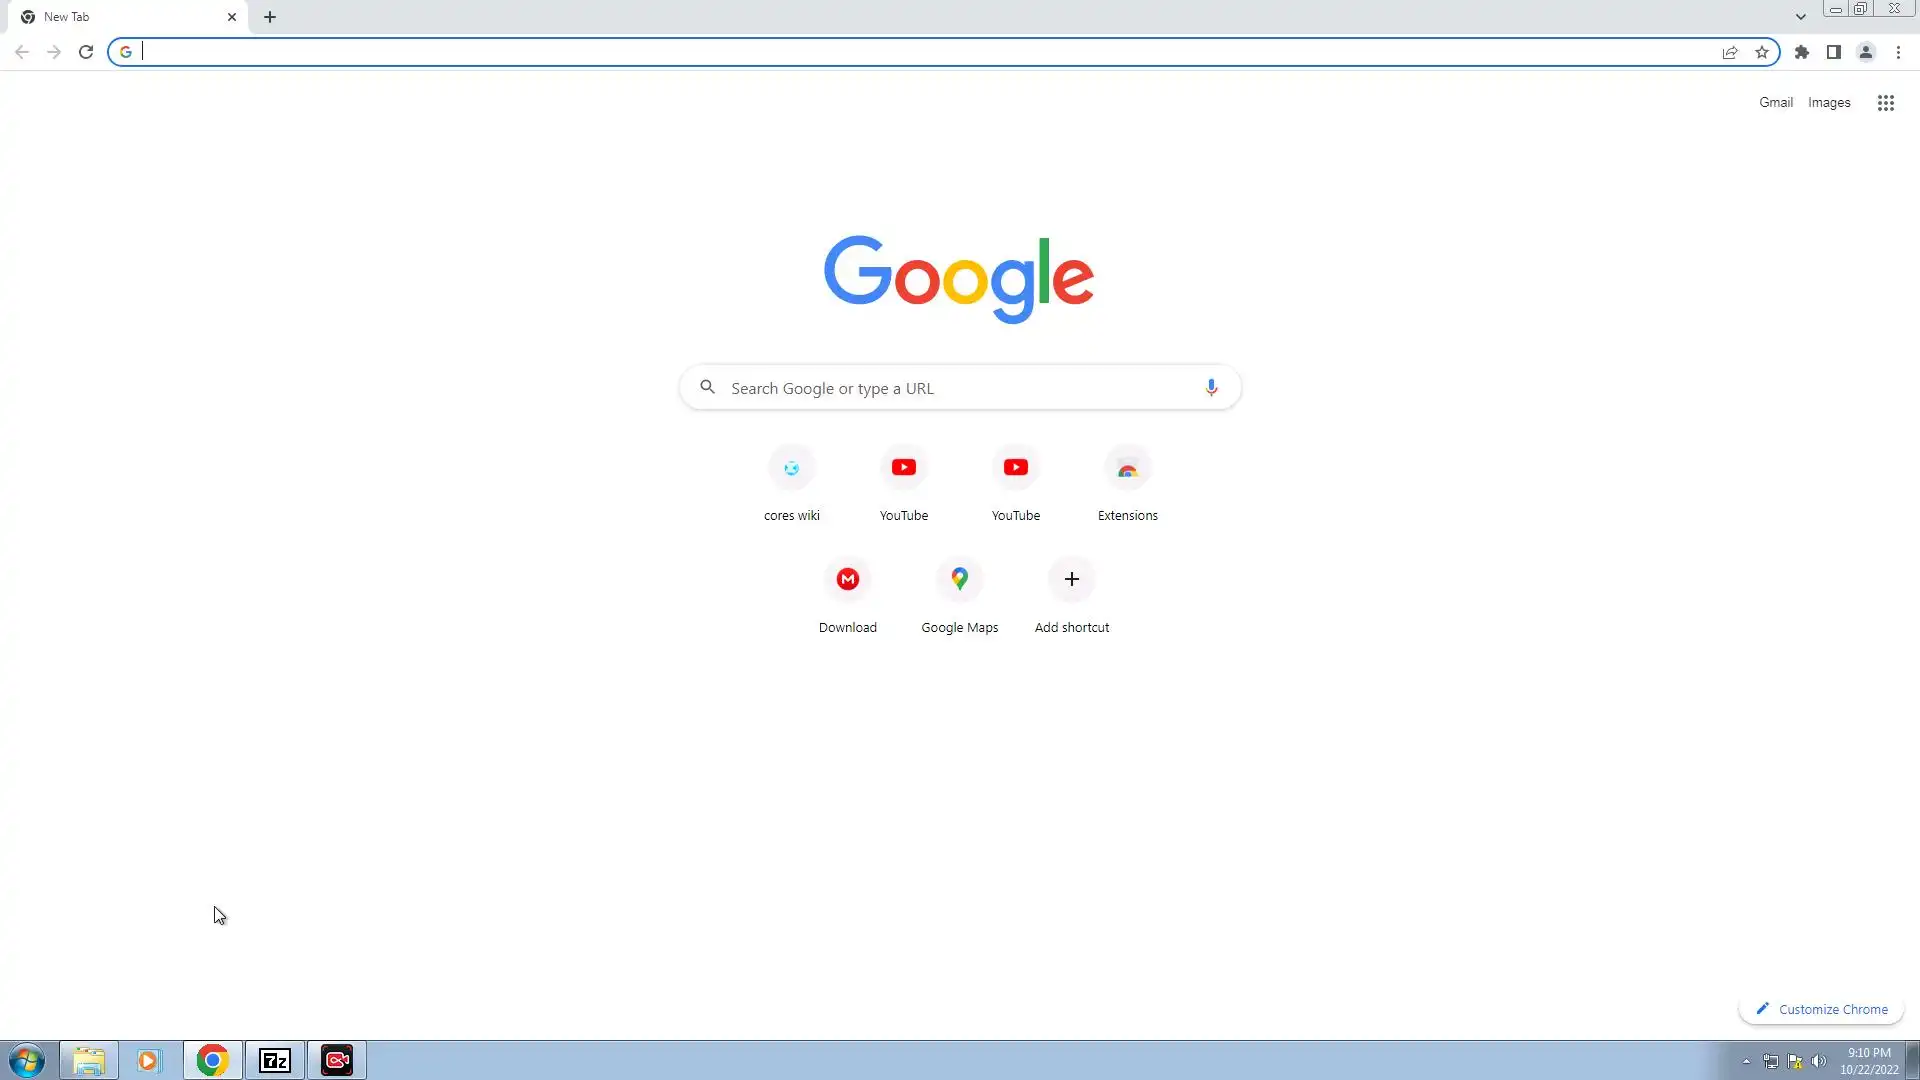Open the Google Maps shortcut

click(x=959, y=580)
